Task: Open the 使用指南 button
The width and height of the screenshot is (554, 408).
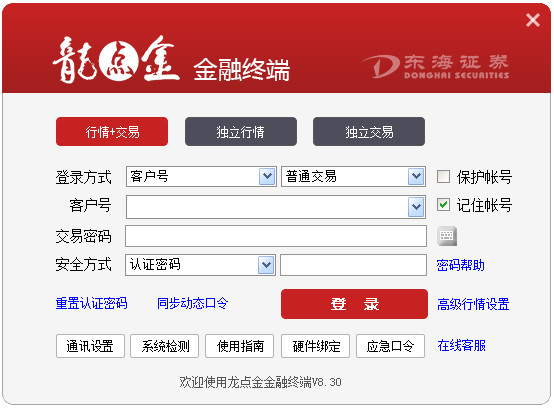Action: [240, 346]
